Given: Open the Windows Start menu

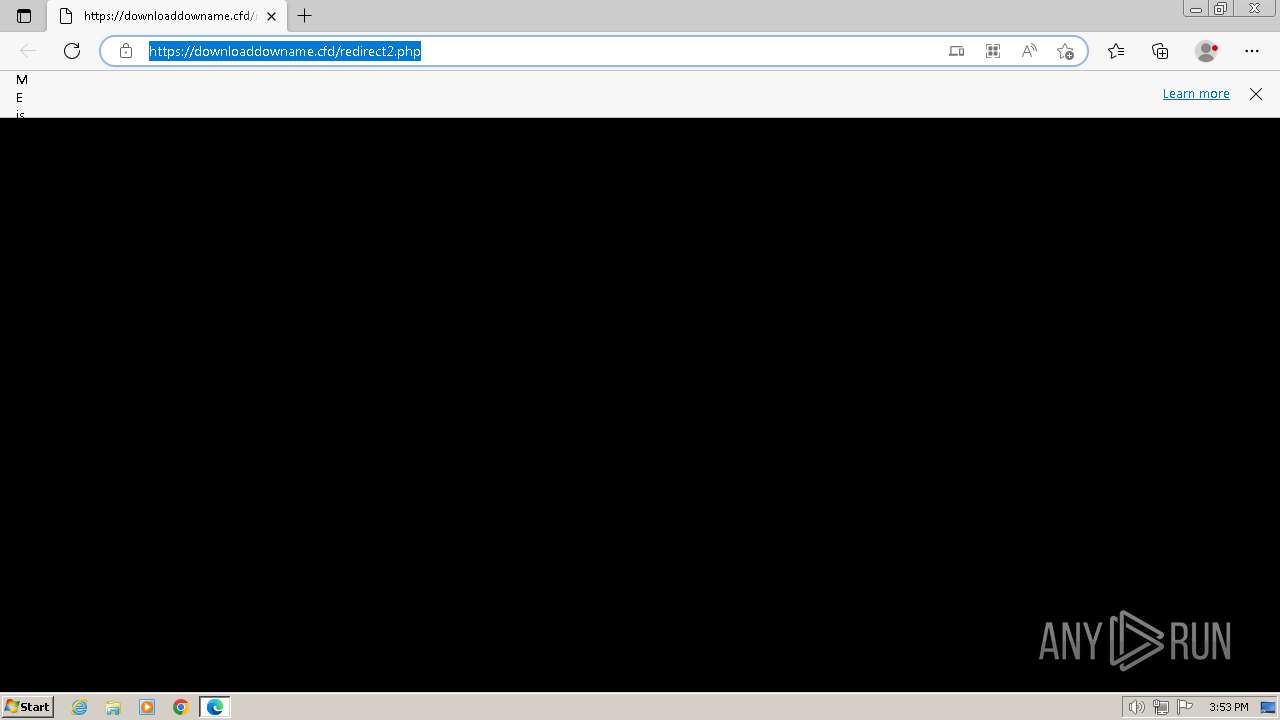Looking at the screenshot, I should pos(28,707).
